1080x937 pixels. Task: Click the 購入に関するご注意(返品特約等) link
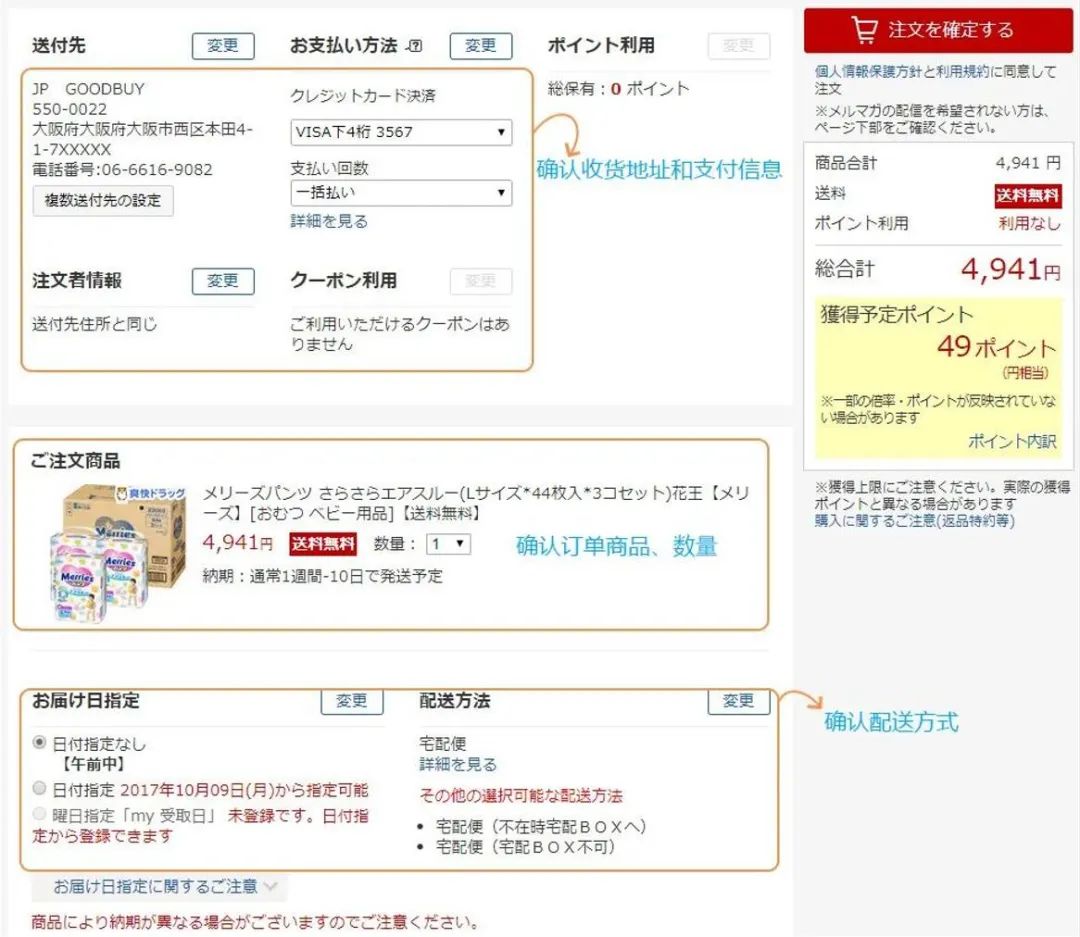coord(915,520)
